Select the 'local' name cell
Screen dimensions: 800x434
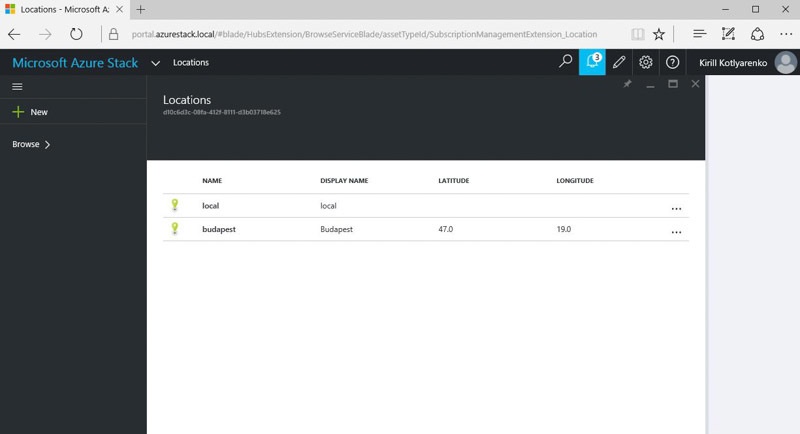click(x=210, y=206)
